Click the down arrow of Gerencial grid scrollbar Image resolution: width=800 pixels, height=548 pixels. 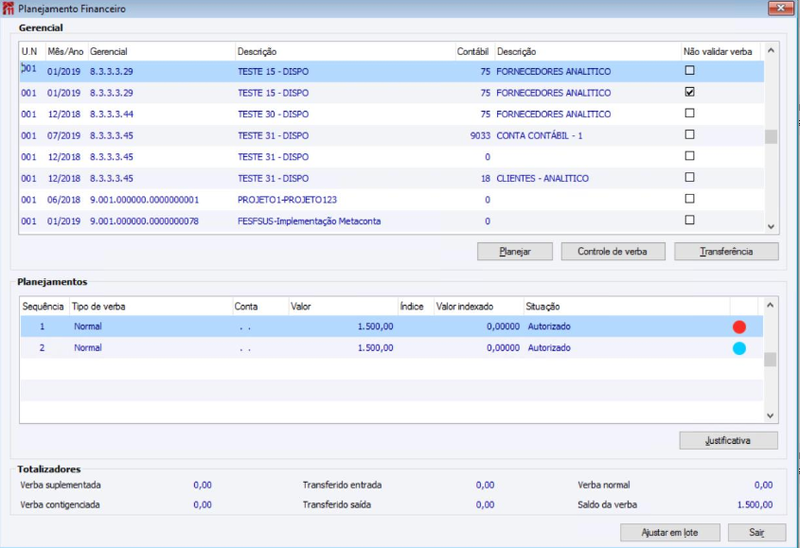click(x=771, y=227)
